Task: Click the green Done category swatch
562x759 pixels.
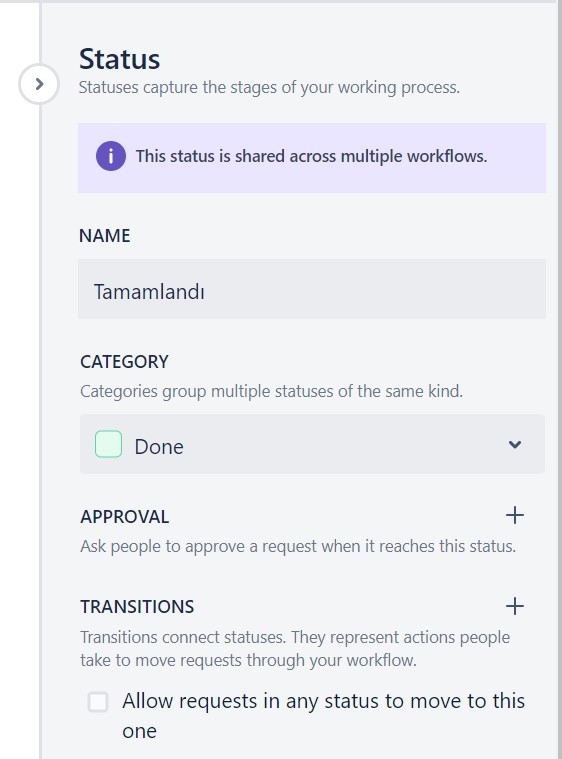Action: [x=108, y=444]
